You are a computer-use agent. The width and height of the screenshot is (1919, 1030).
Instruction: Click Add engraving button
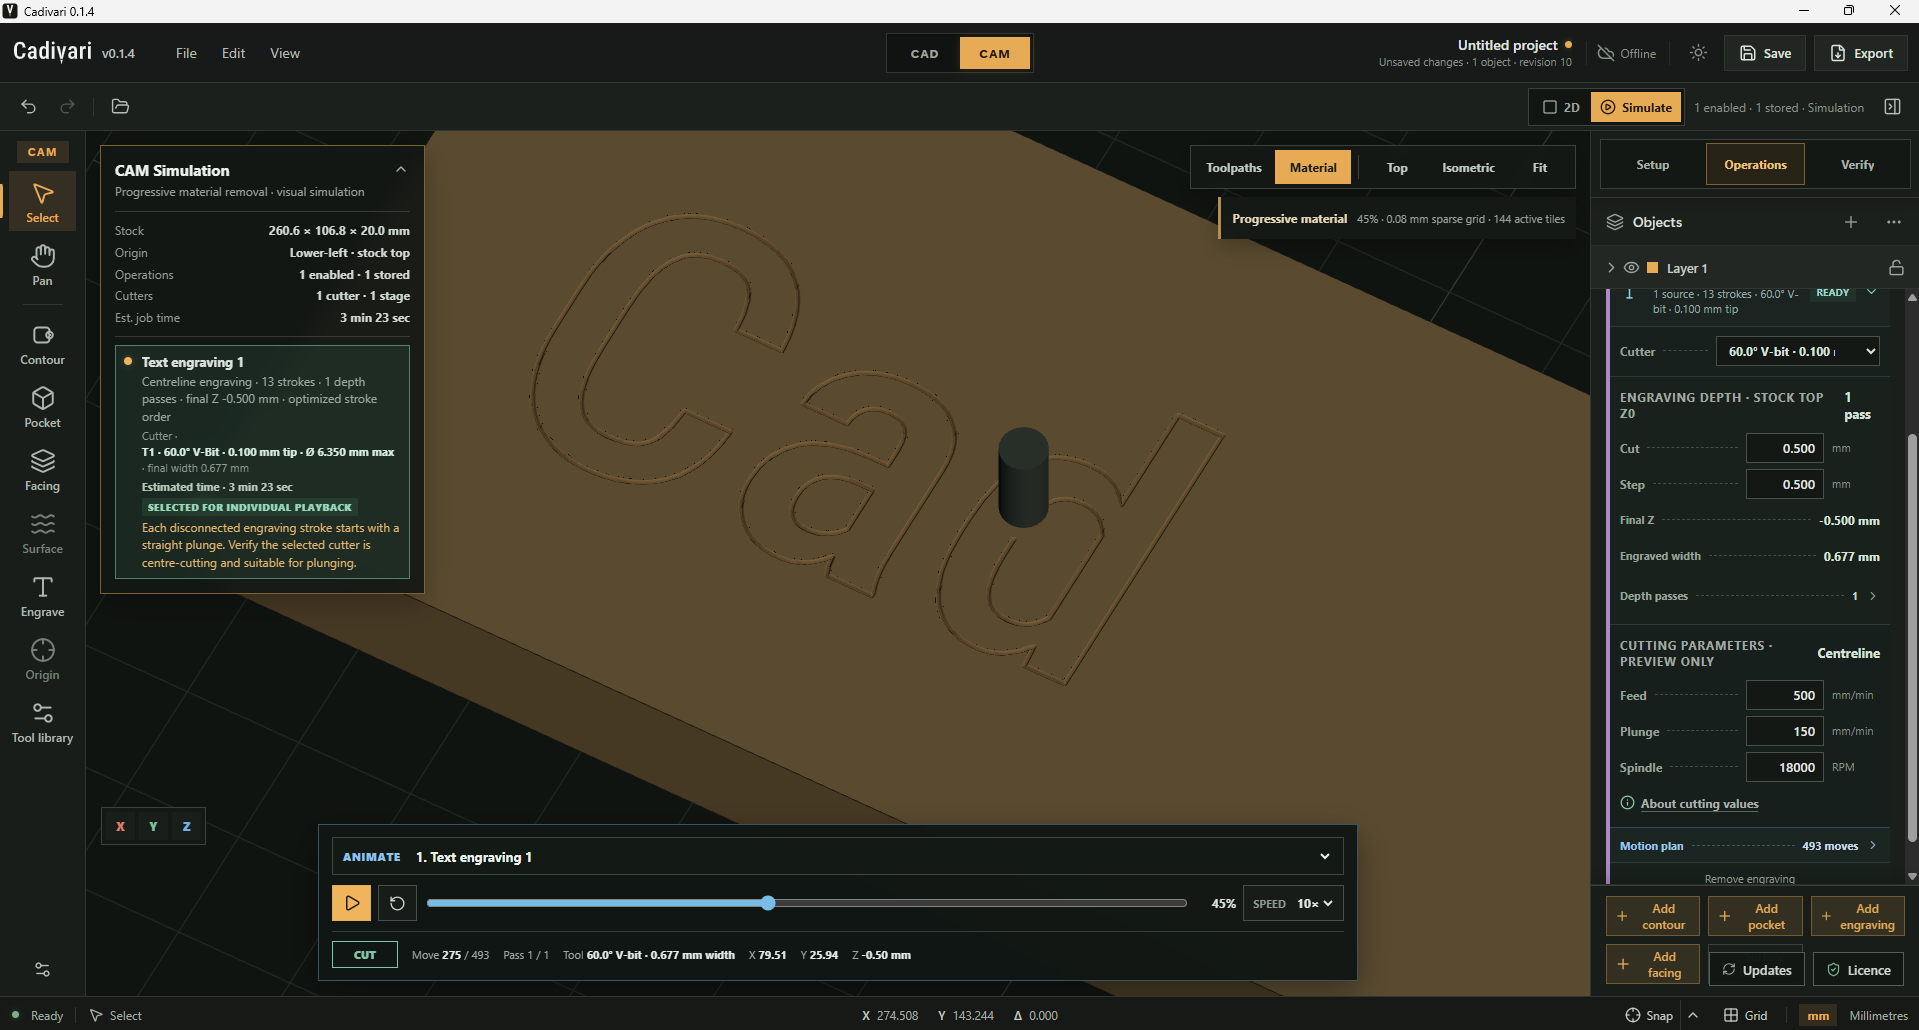click(1857, 916)
